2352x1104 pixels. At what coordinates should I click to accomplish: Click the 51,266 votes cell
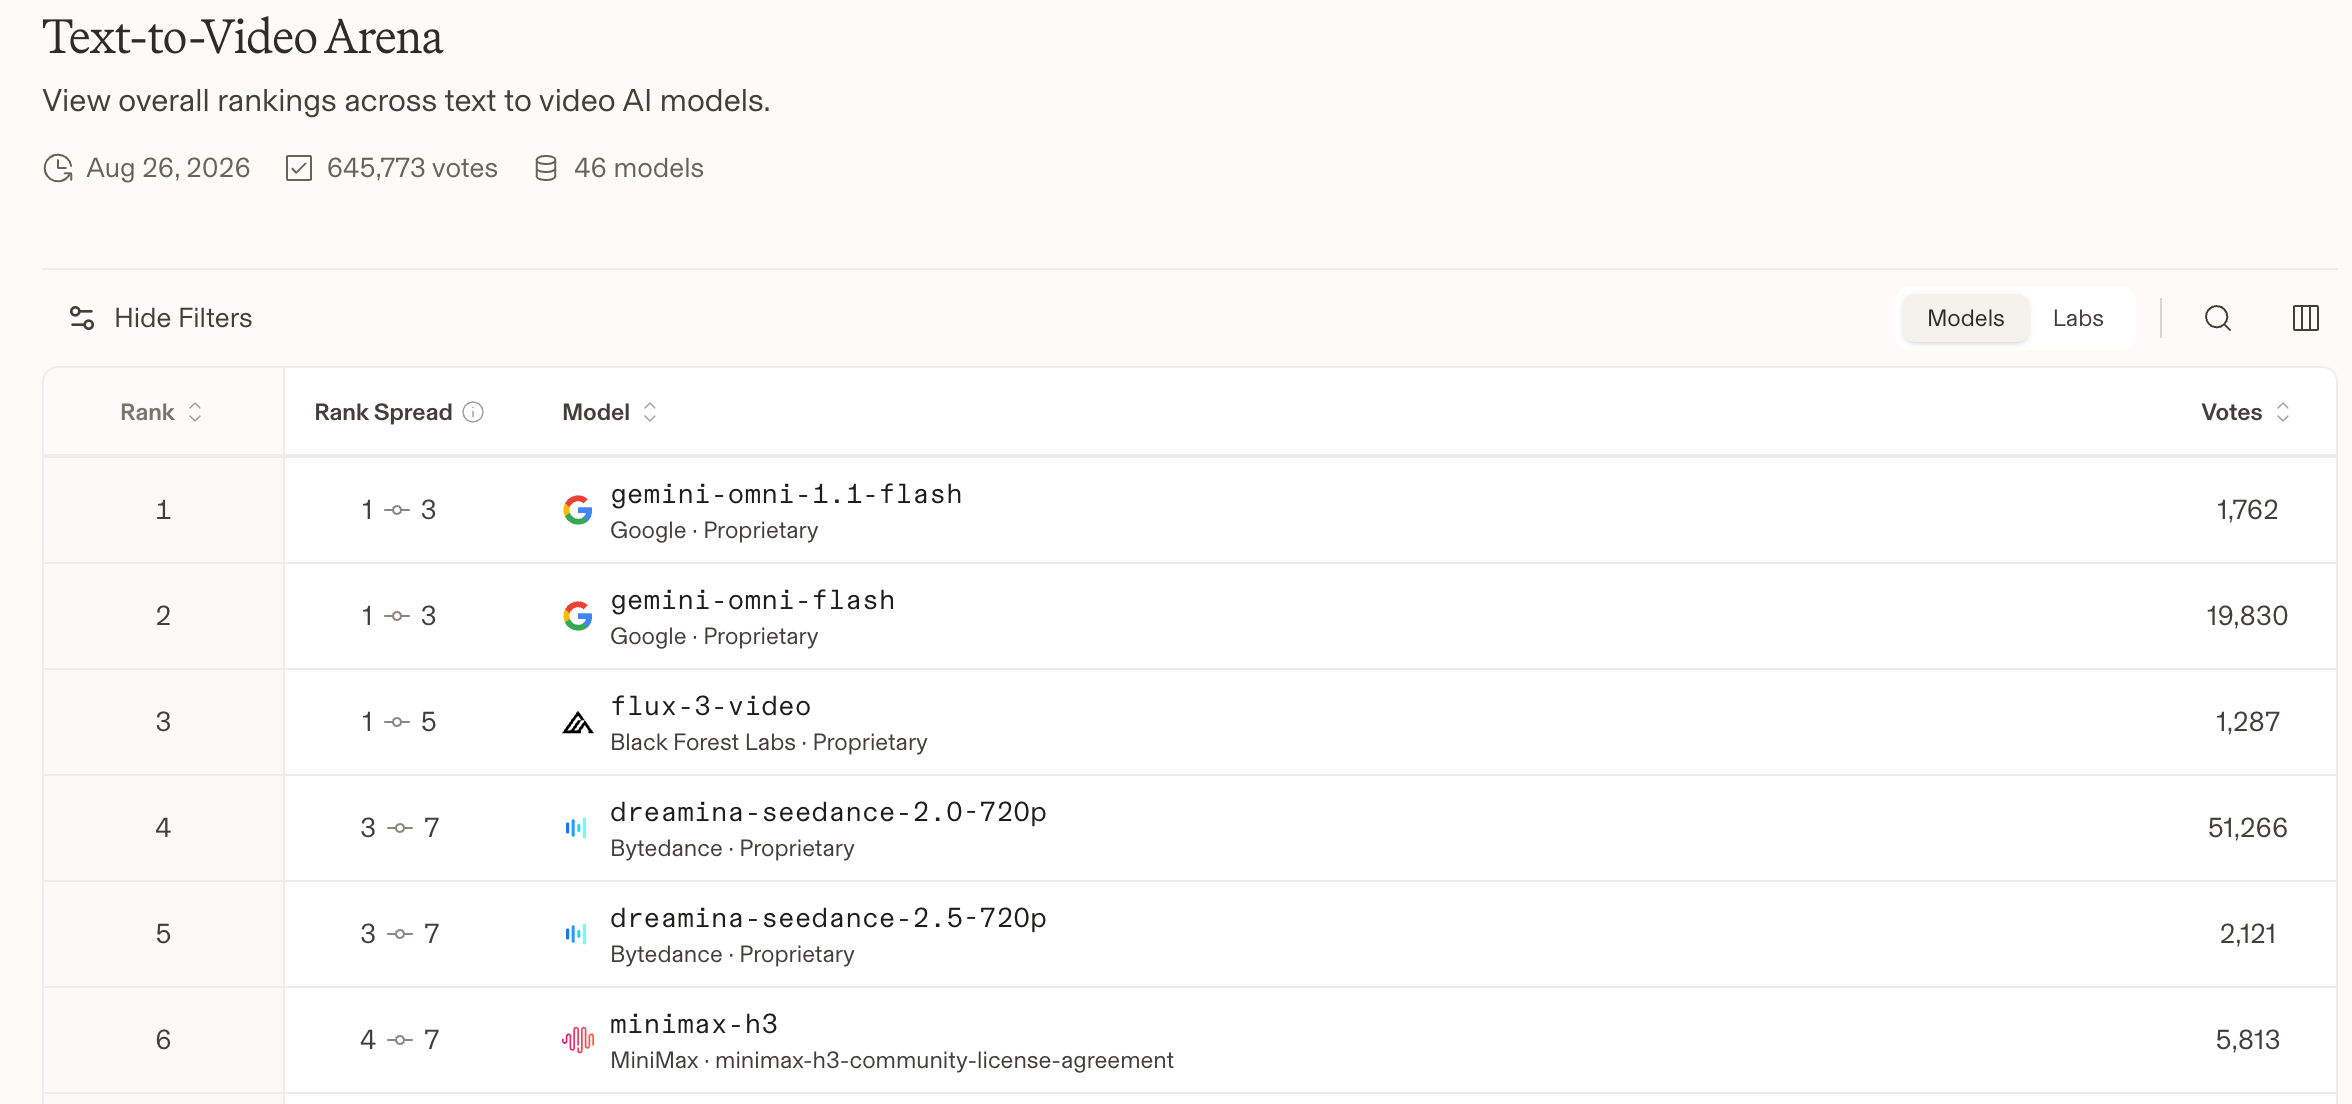(x=2247, y=828)
